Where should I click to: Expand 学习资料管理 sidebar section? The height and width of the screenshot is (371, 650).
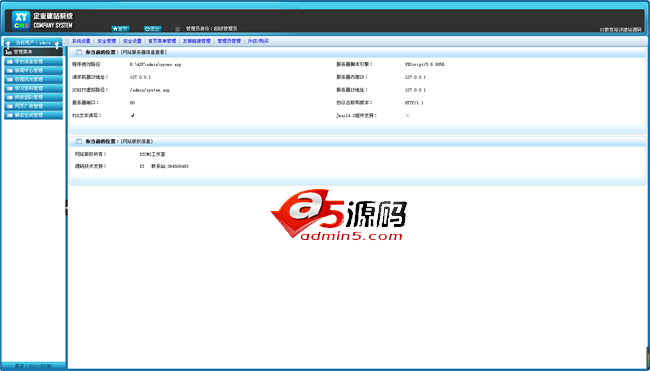click(33, 88)
